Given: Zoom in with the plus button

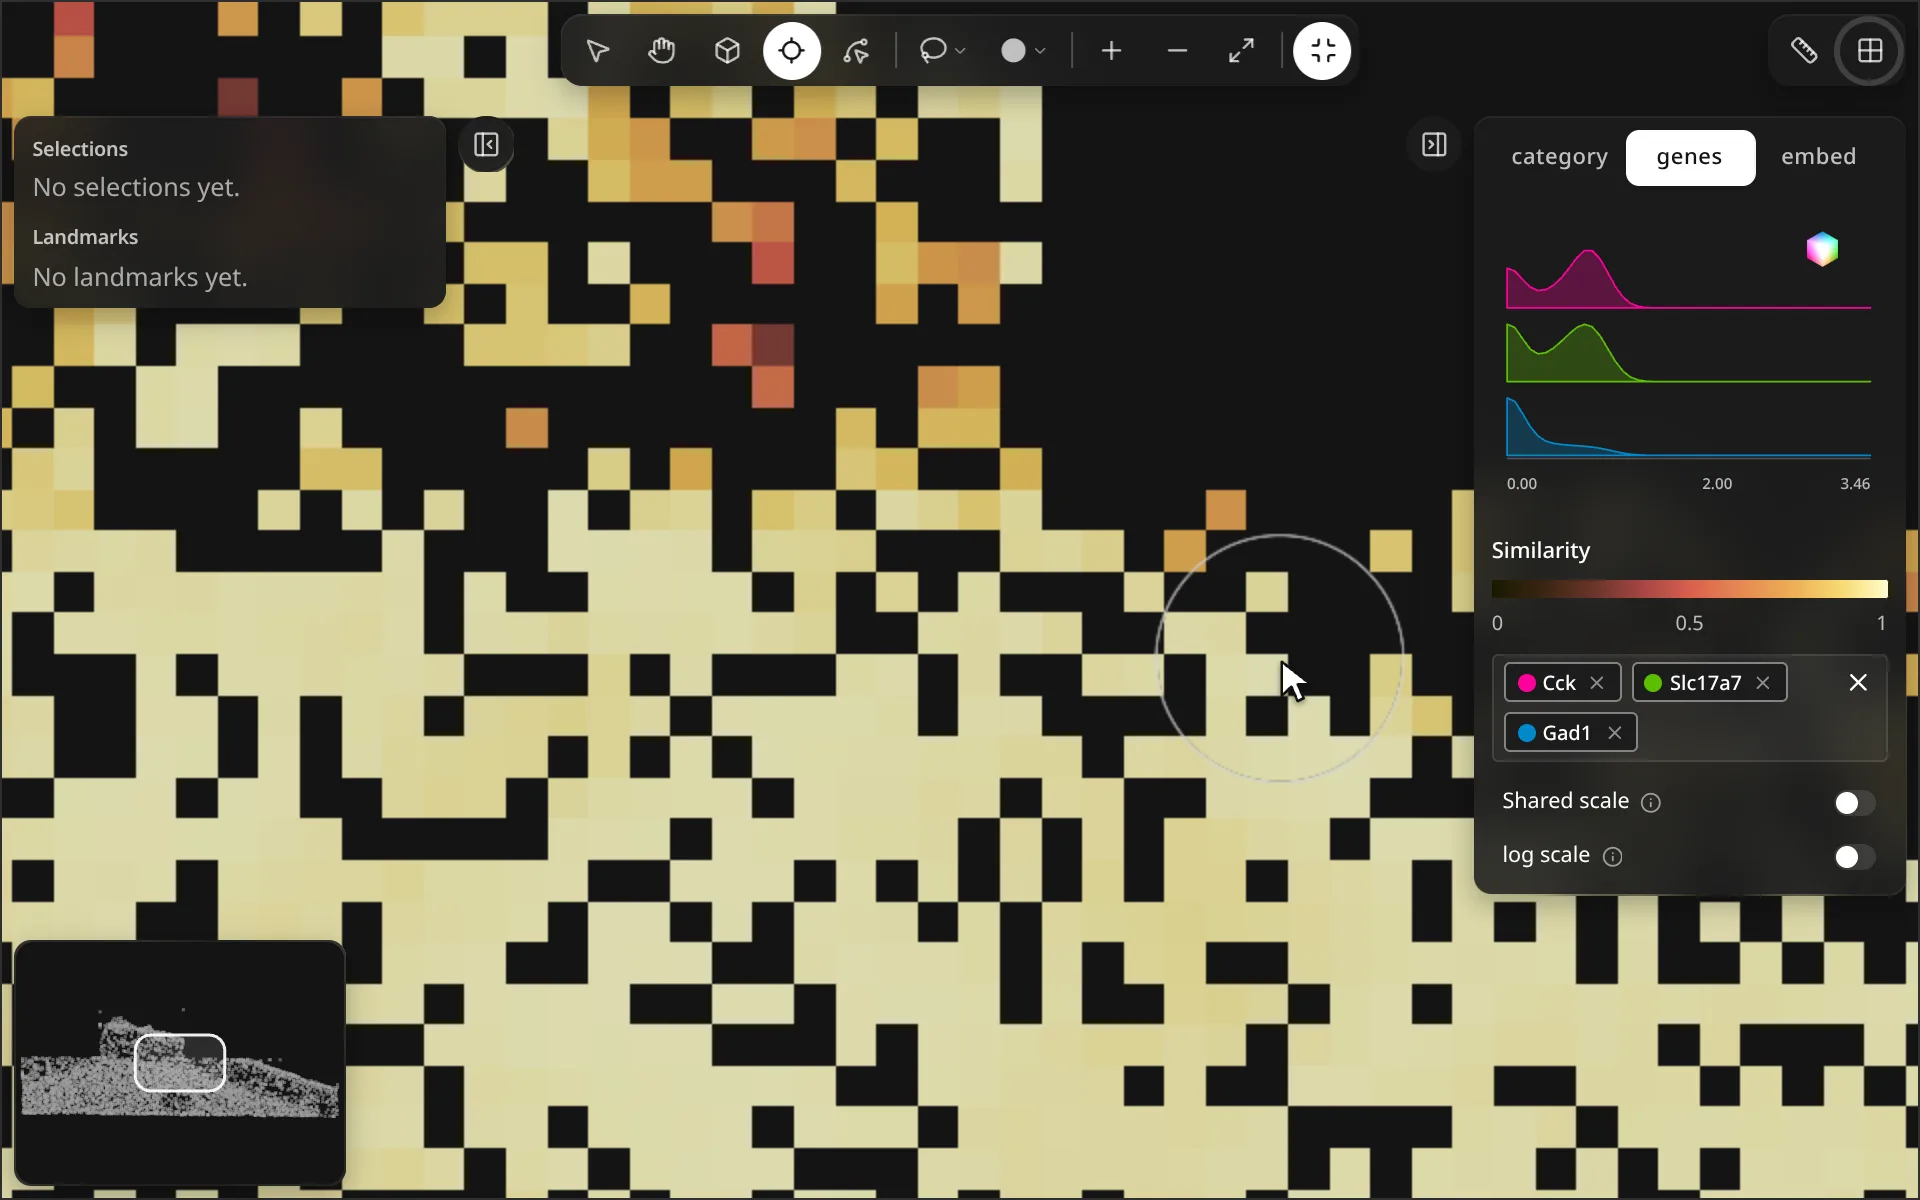Looking at the screenshot, I should point(1112,51).
